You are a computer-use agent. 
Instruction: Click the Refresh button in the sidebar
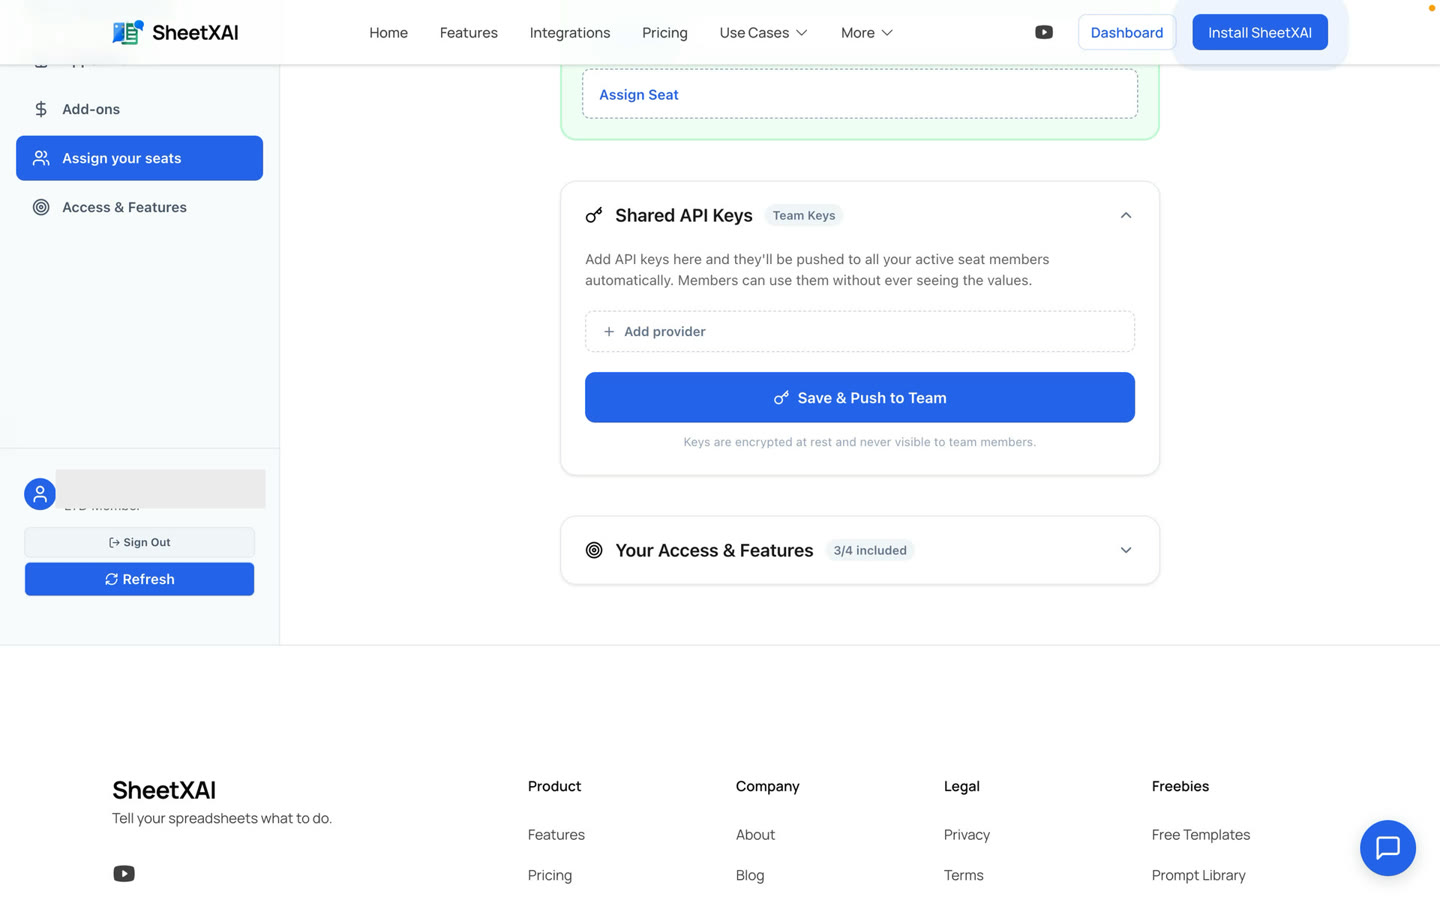point(139,579)
